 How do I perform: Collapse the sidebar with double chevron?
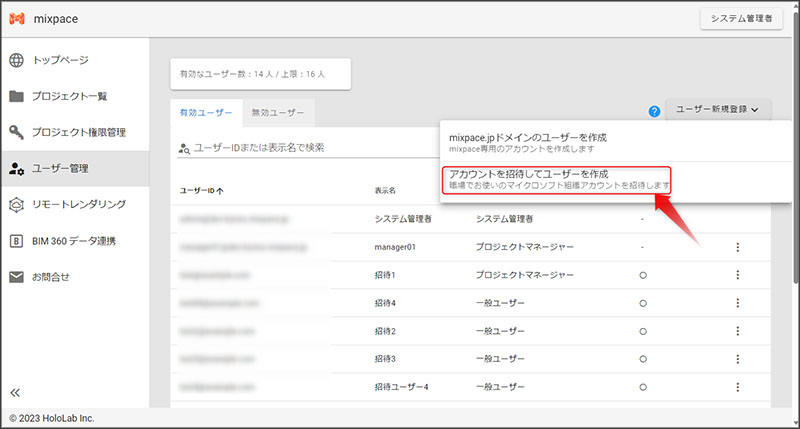coord(16,391)
